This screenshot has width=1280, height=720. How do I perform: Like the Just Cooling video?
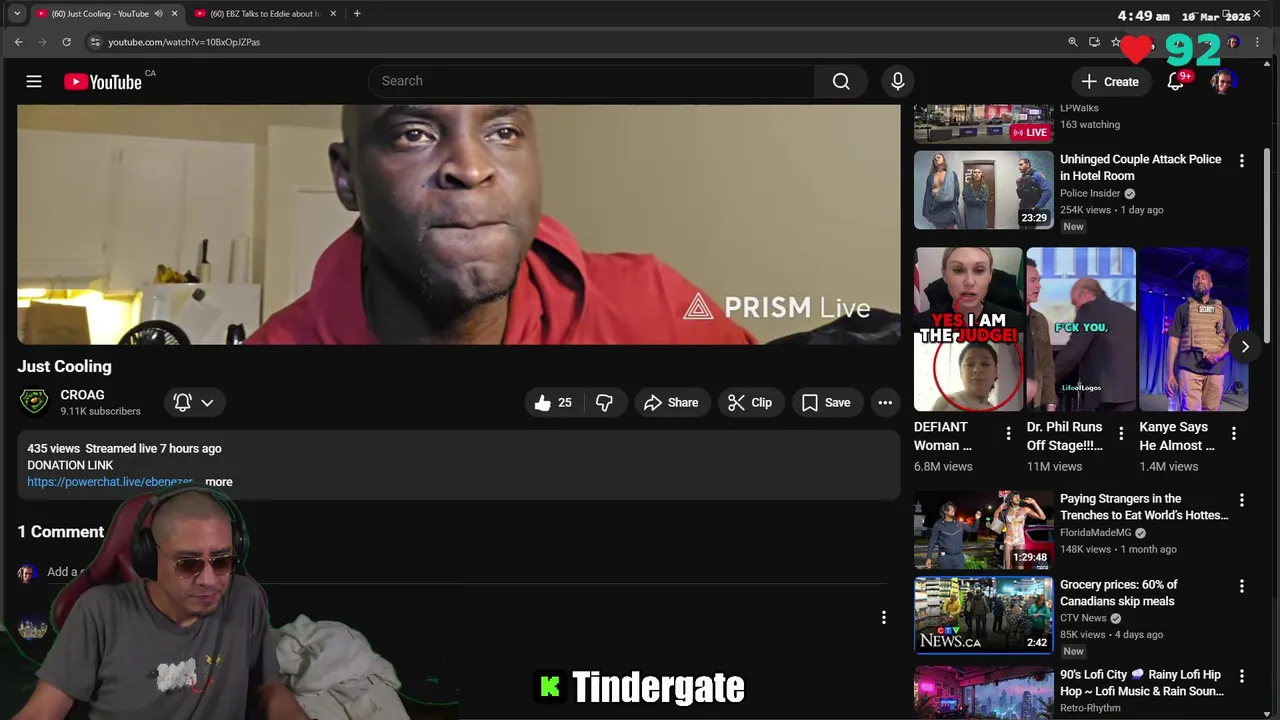point(552,402)
